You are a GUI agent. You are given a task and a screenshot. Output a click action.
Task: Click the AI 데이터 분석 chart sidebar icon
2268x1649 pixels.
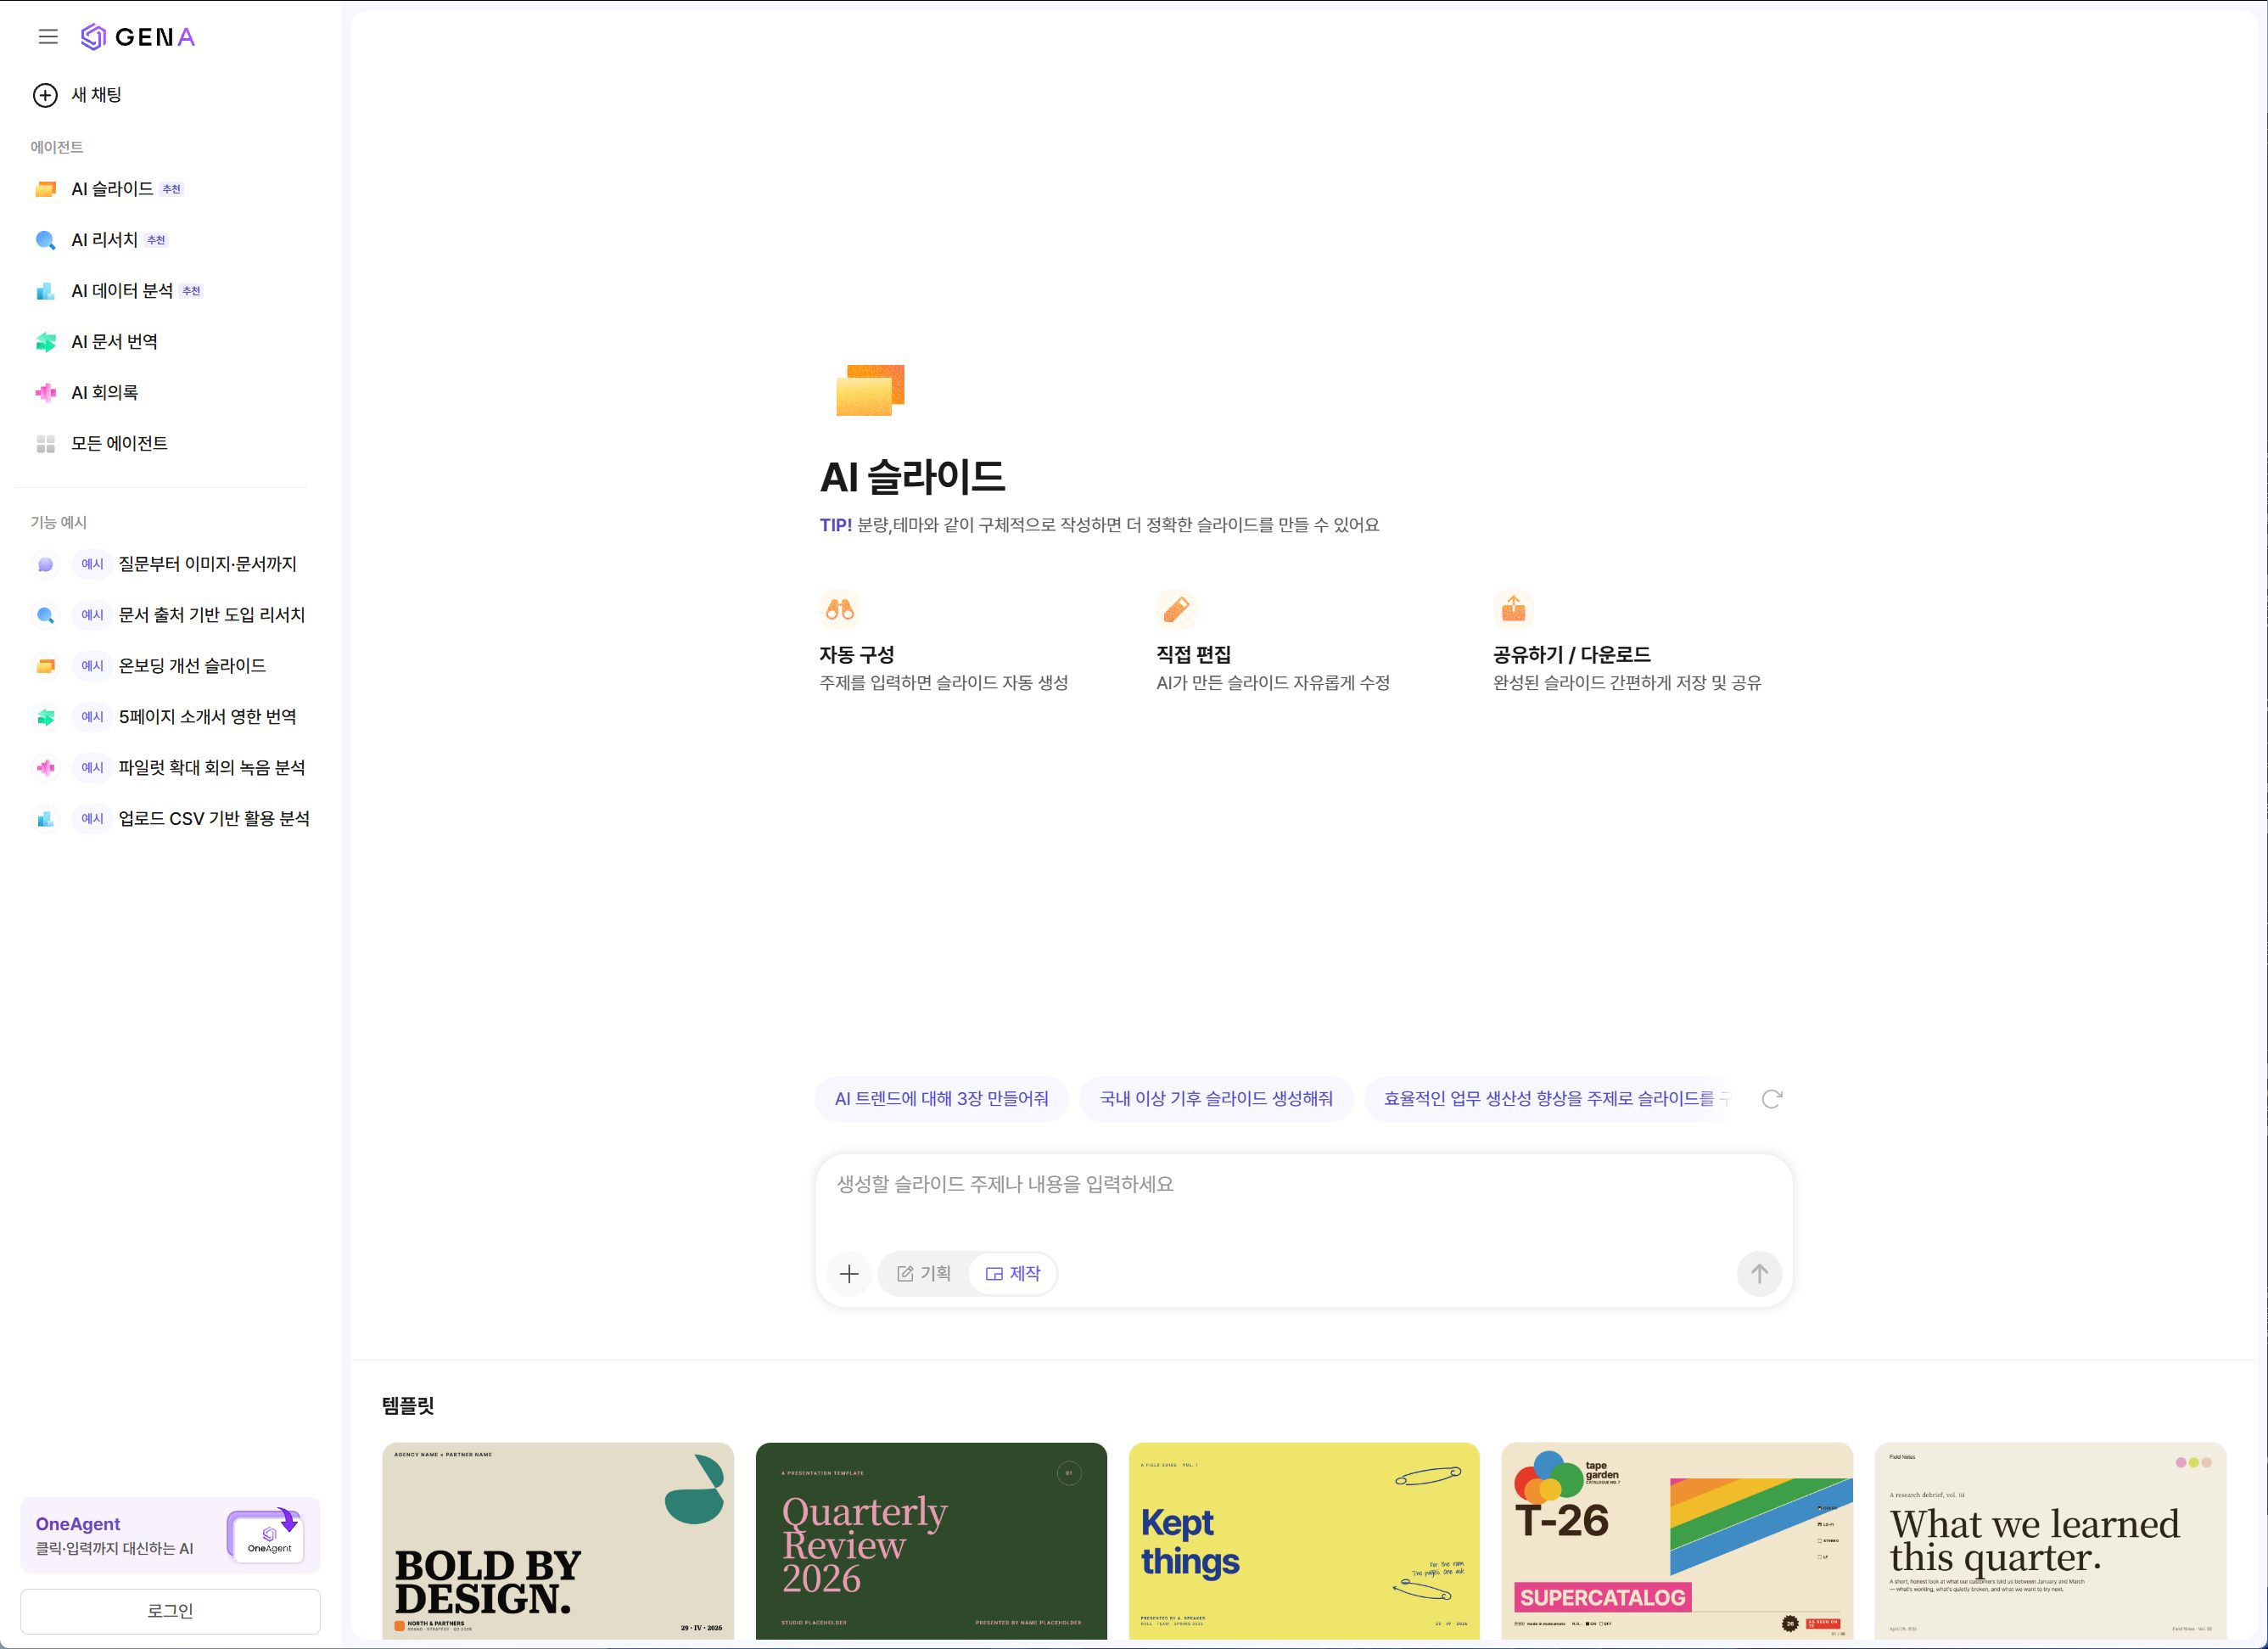(46, 291)
